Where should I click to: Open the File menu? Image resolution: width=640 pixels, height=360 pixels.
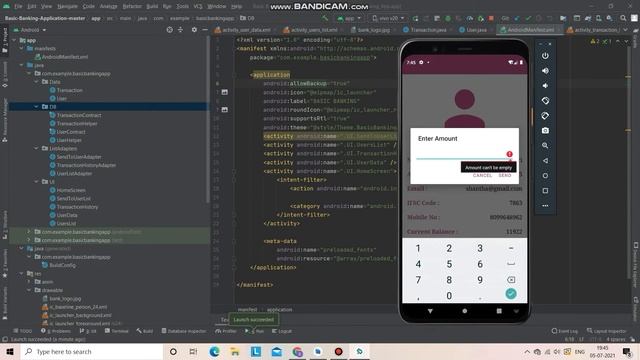(18, 7)
